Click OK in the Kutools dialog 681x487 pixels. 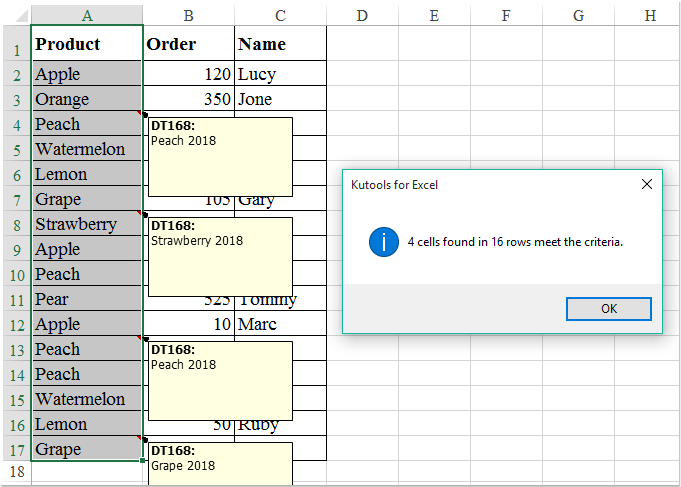608,309
